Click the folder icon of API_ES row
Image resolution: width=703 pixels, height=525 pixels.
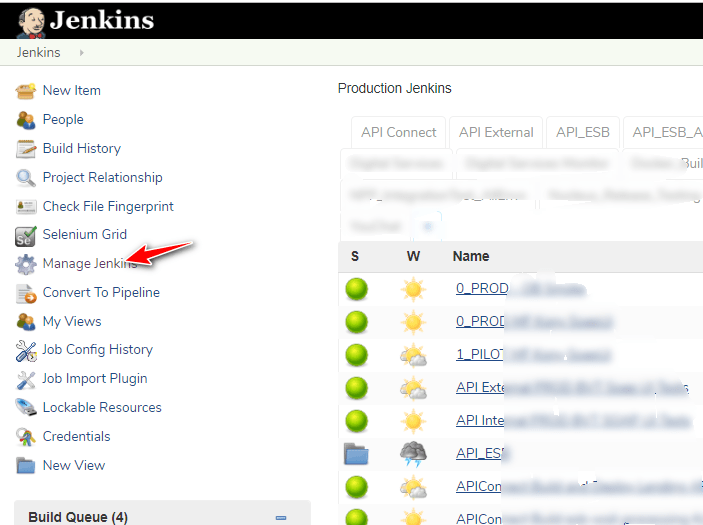[x=356, y=454]
